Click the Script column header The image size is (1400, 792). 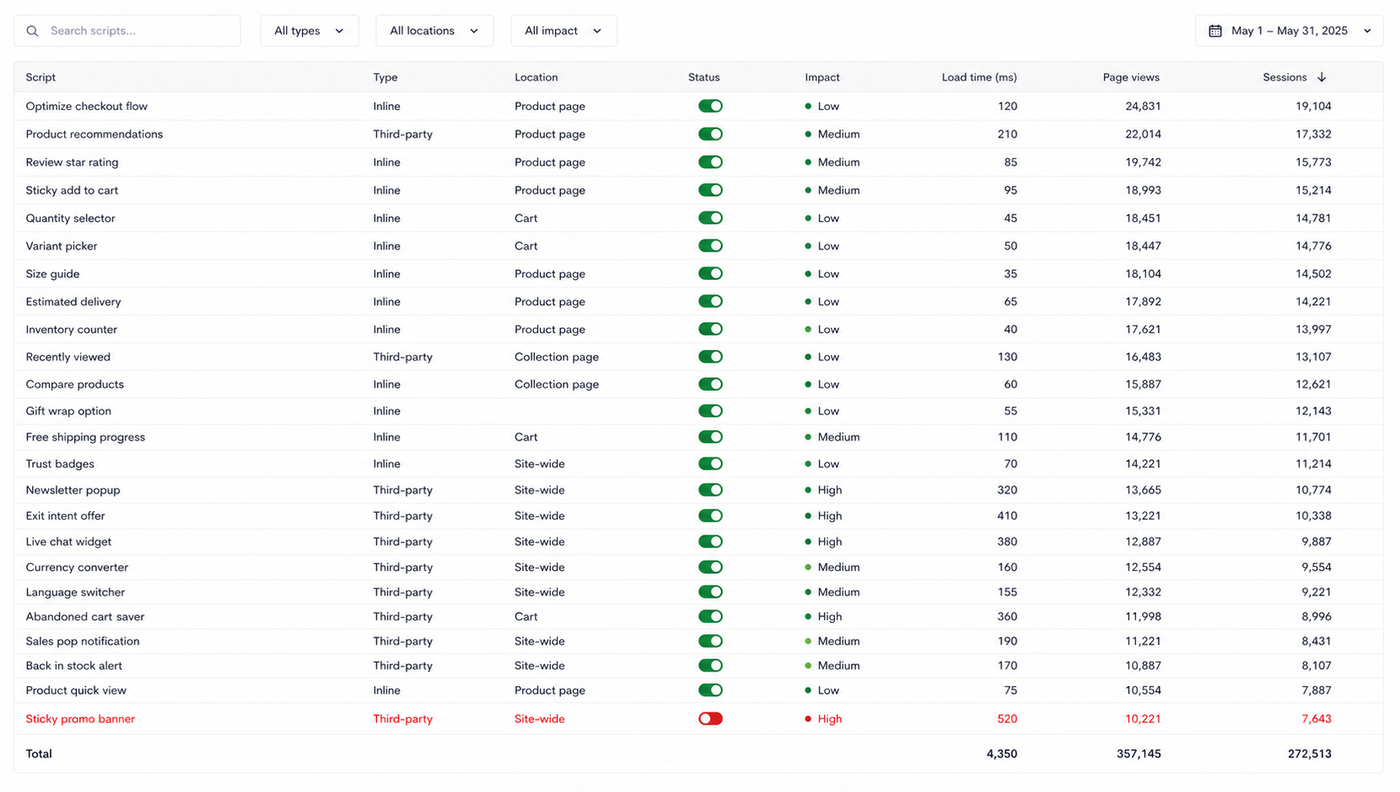41,77
